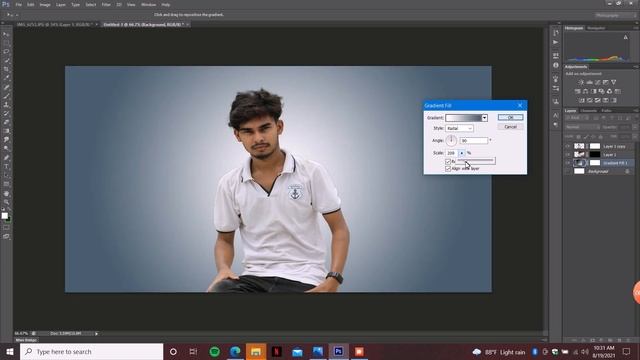Open the layer blend mode Normal dropdown
Viewport: 640px width, 360px height.
(x=582, y=127)
